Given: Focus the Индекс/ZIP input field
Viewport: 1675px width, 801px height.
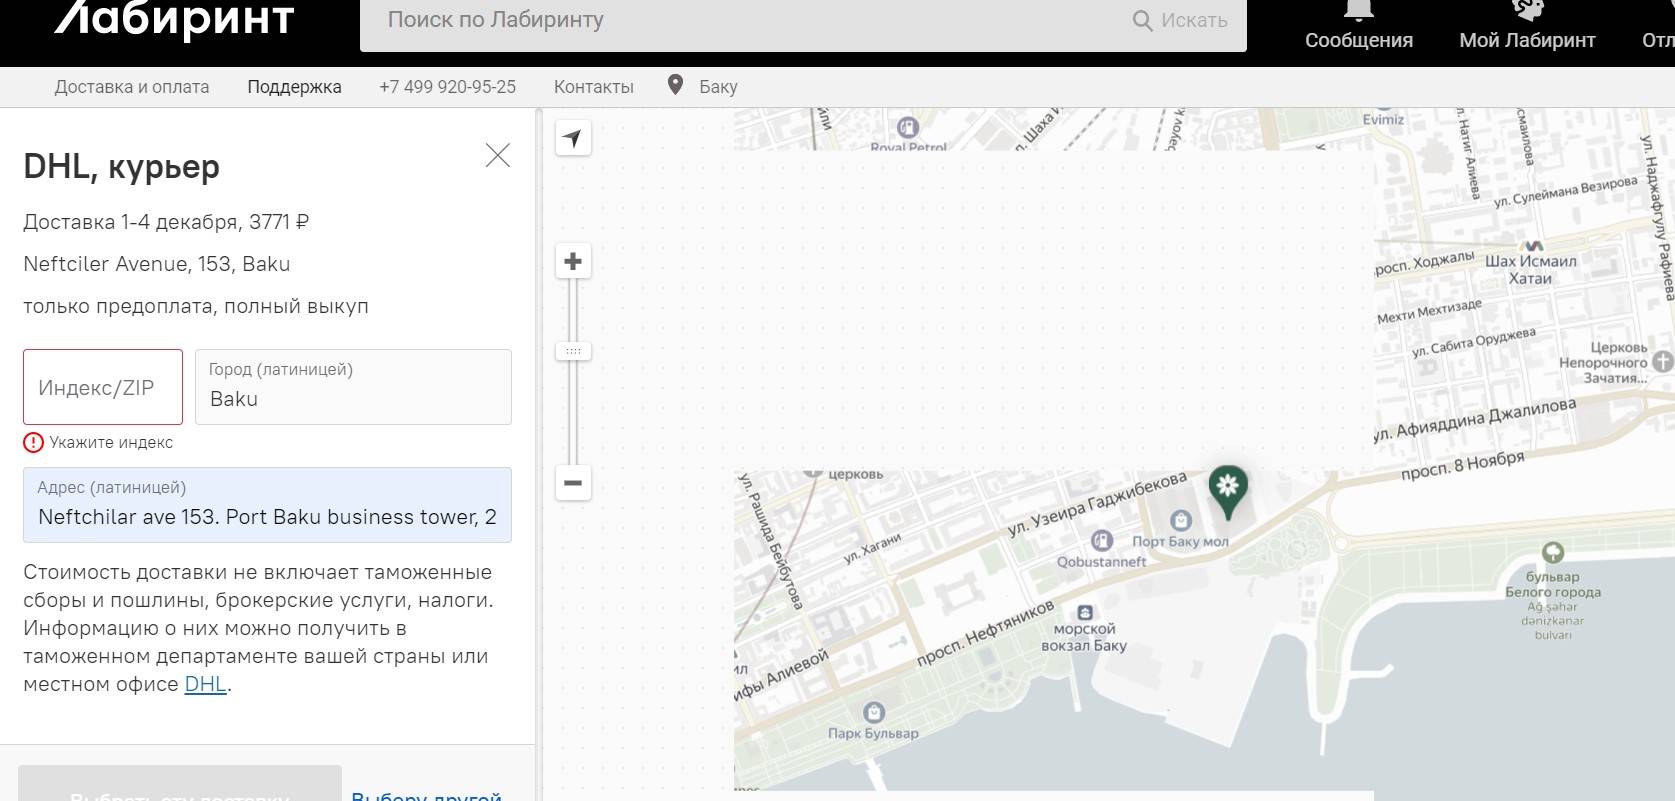Looking at the screenshot, I should click(103, 387).
